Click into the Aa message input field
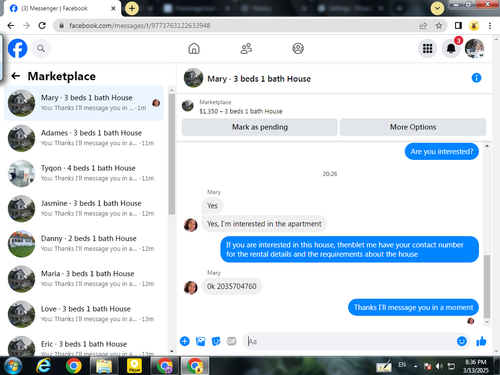500x375 pixels. click(350, 341)
